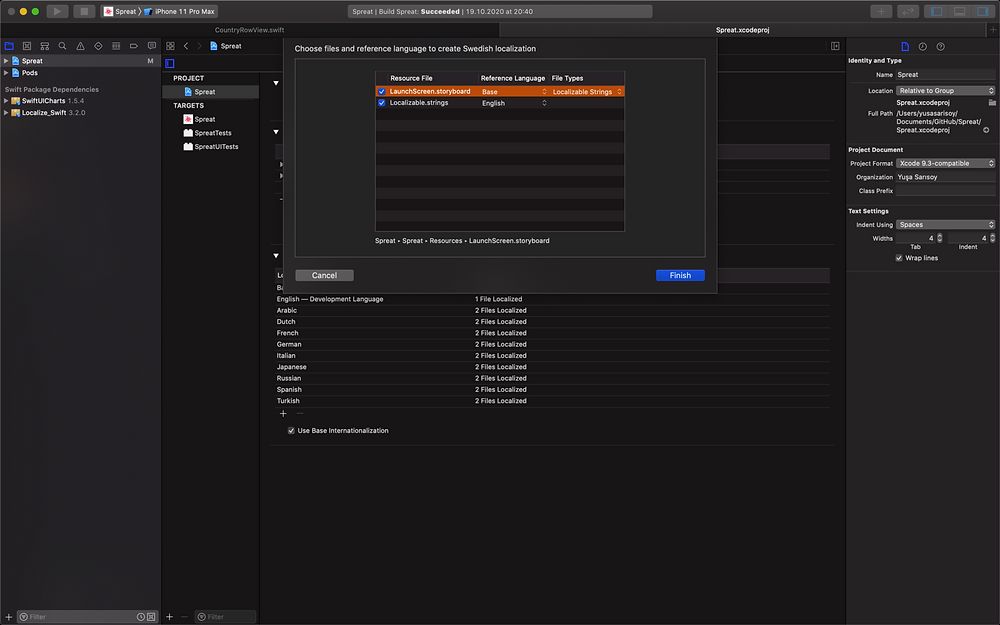Screen dimensions: 1000x625
Task: Uncheck the LaunchScreen.storyboard resource file
Action: (381, 91)
